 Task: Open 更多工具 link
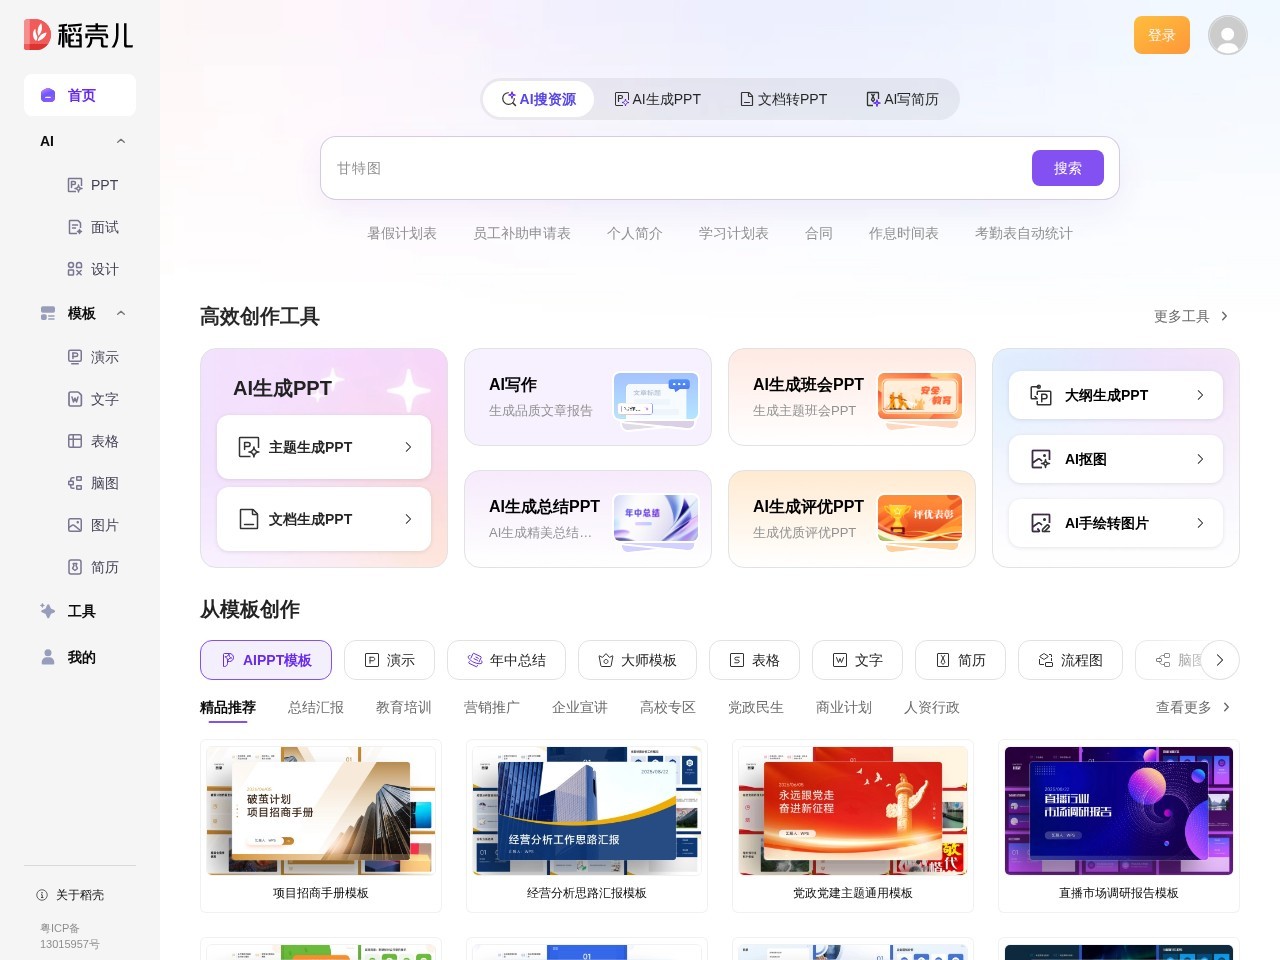1191,316
